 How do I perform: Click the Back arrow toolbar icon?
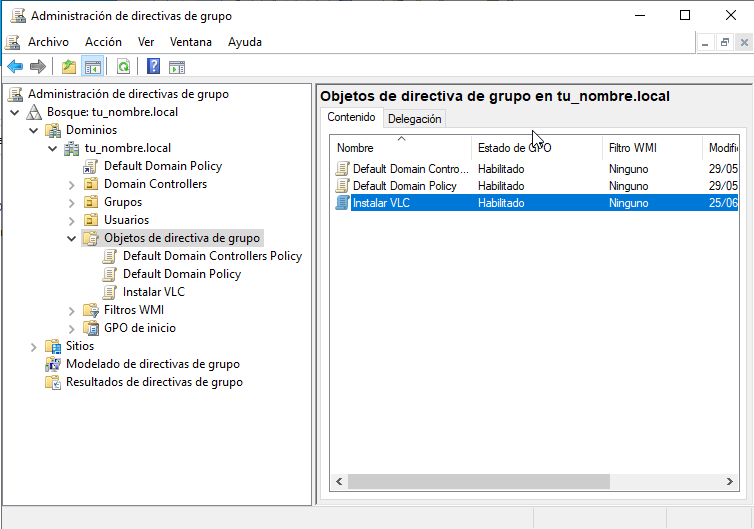pyautogui.click(x=15, y=66)
